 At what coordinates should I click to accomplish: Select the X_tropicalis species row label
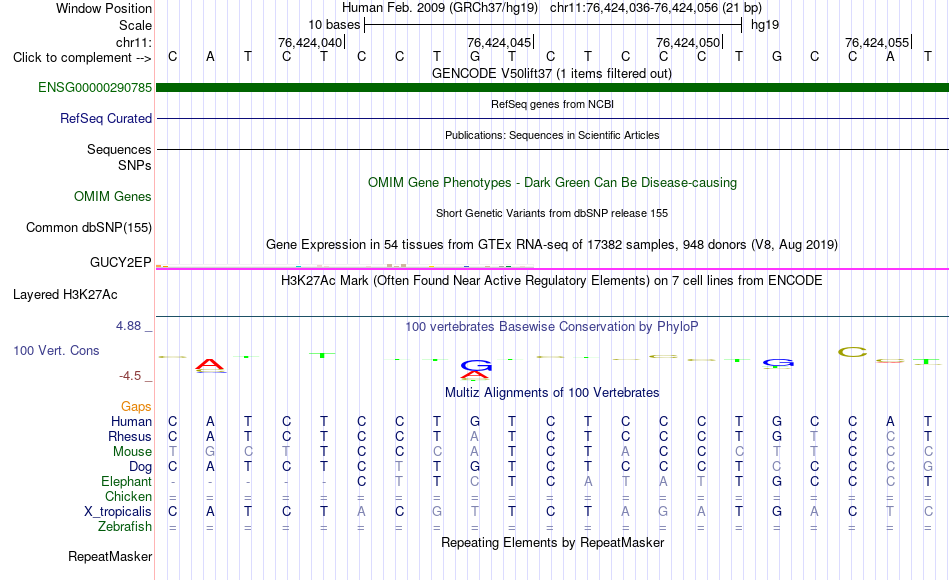coord(118,512)
